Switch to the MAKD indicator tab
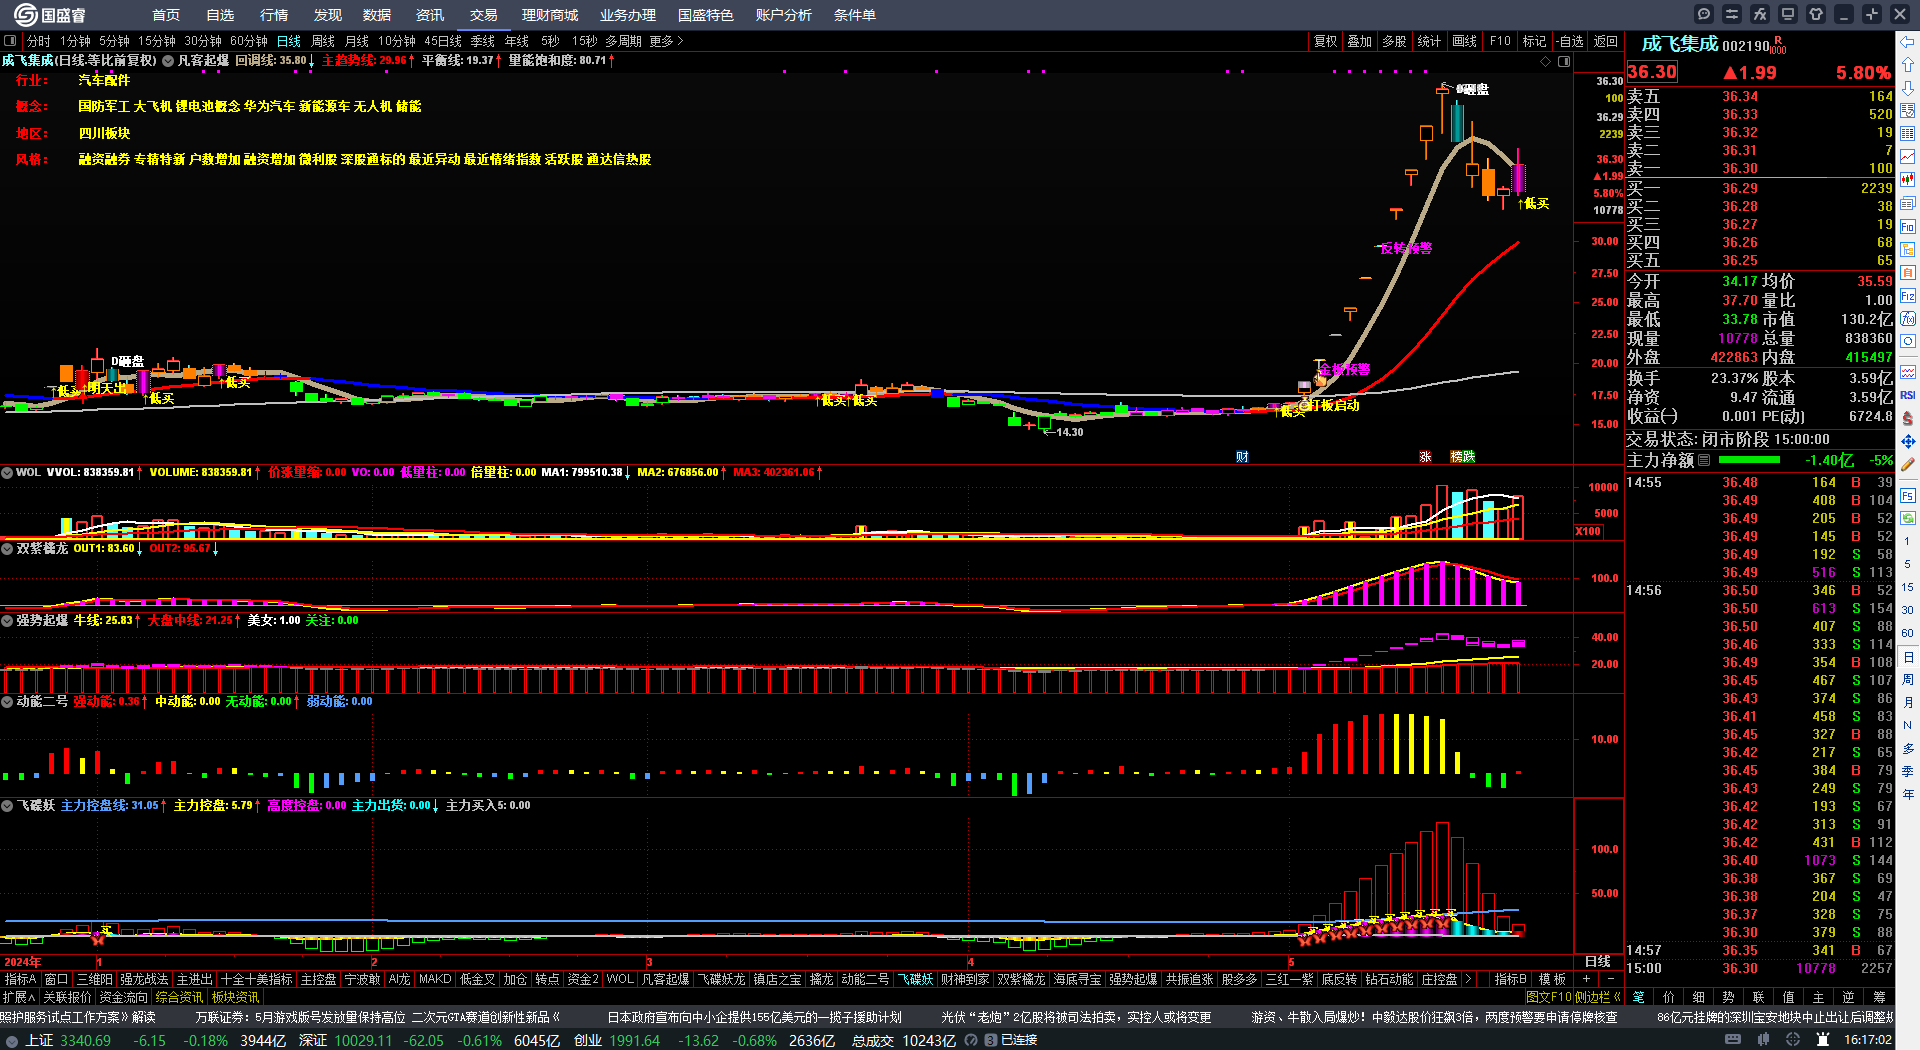1920x1050 pixels. (435, 979)
